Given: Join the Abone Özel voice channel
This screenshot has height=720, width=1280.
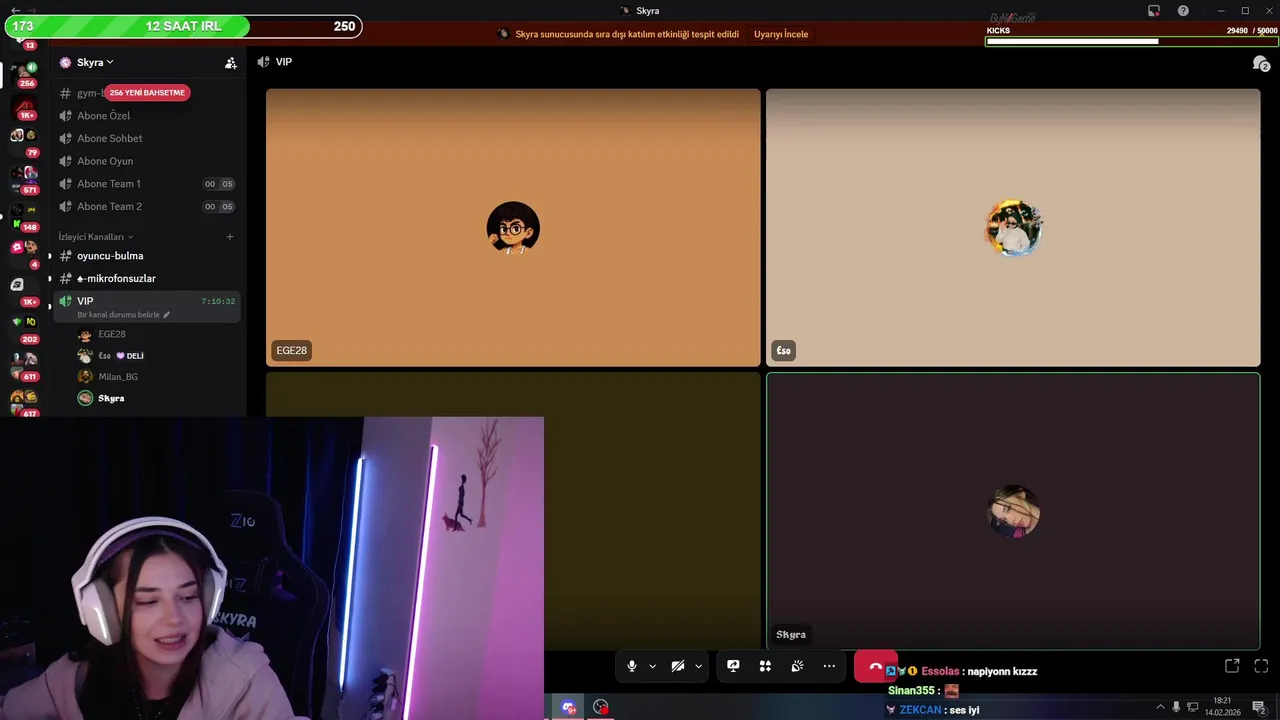Looking at the screenshot, I should (x=148, y=116).
